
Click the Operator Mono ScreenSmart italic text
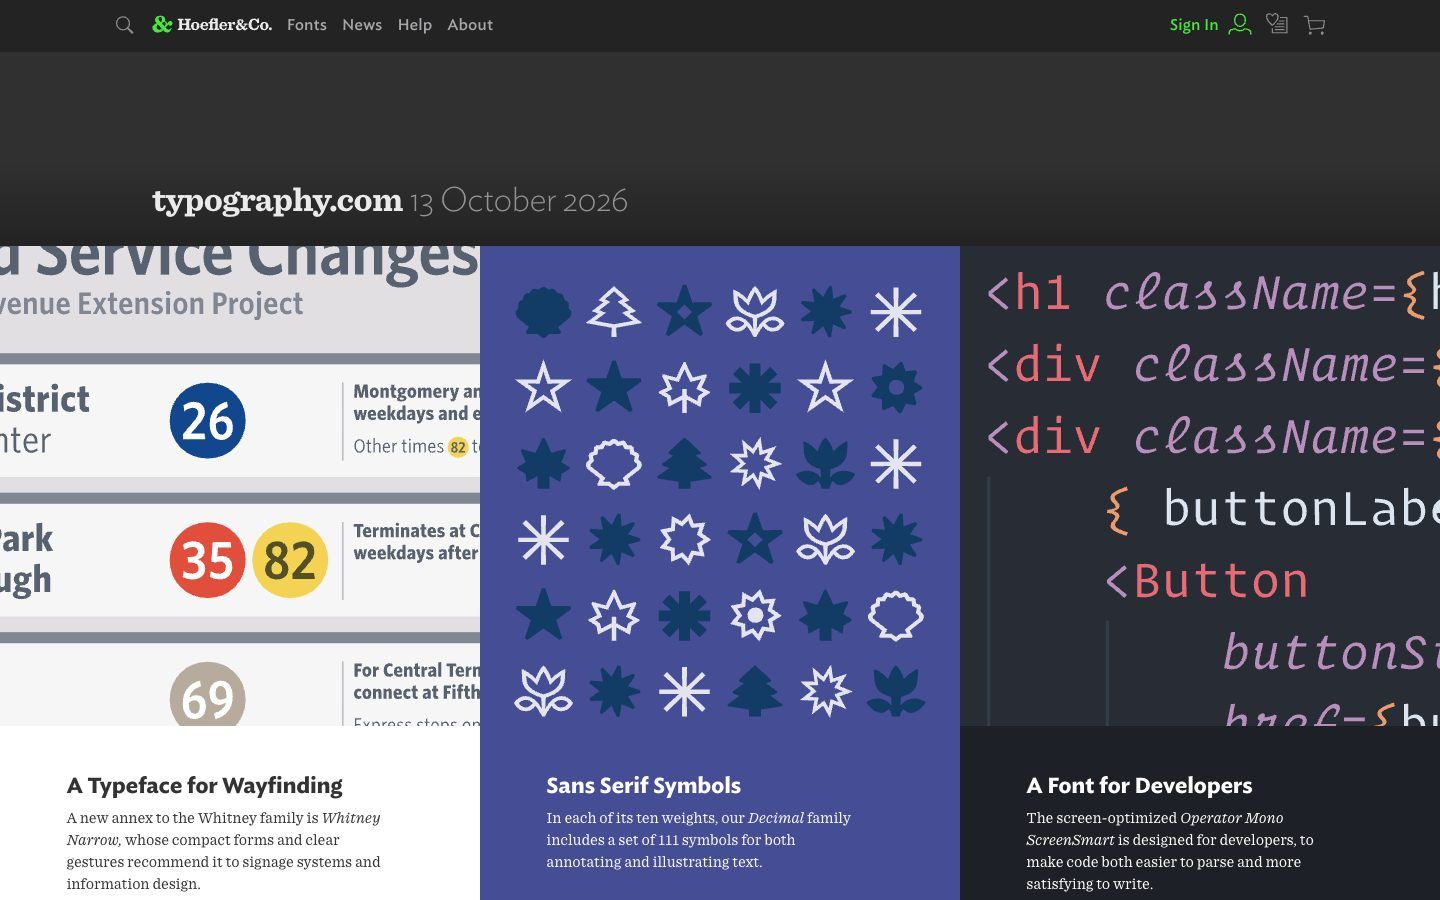(1155, 829)
